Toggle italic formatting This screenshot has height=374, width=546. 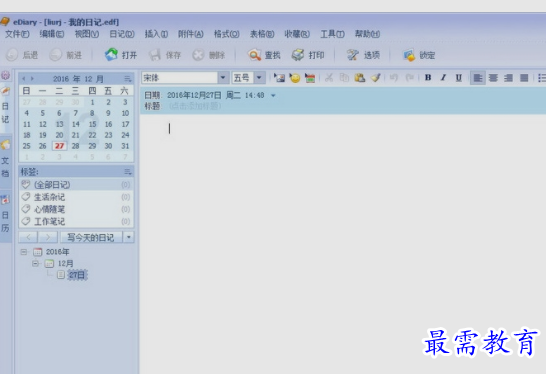(443, 78)
